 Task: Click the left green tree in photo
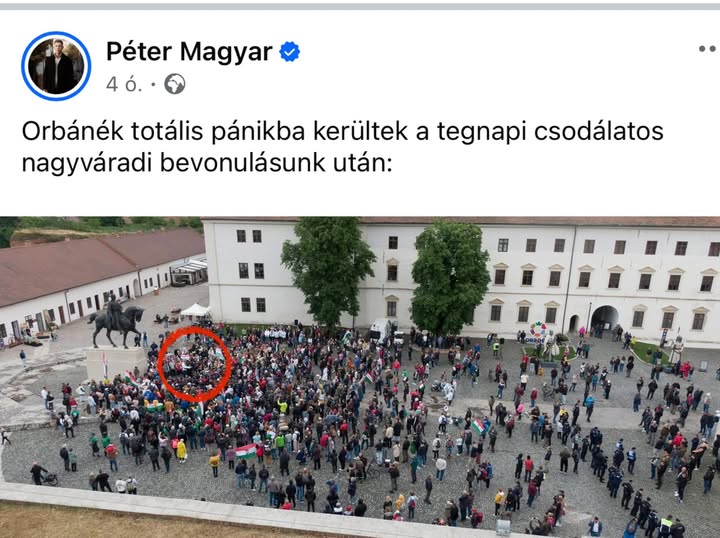328,271
